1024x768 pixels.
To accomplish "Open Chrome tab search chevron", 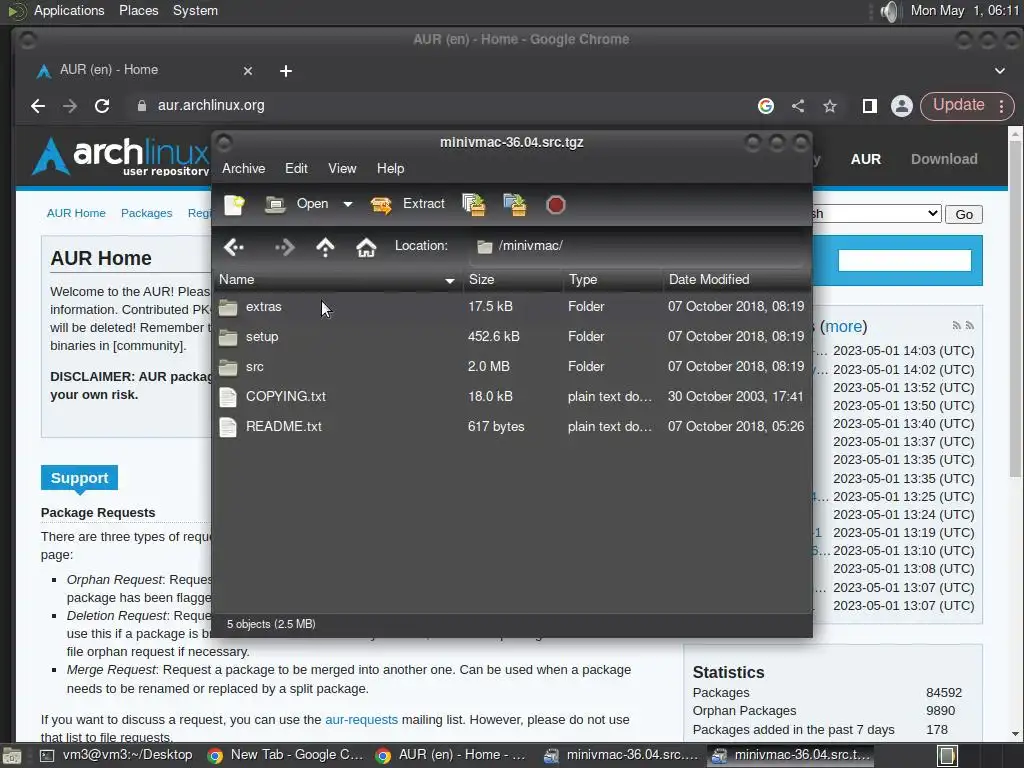I will (1000, 71).
